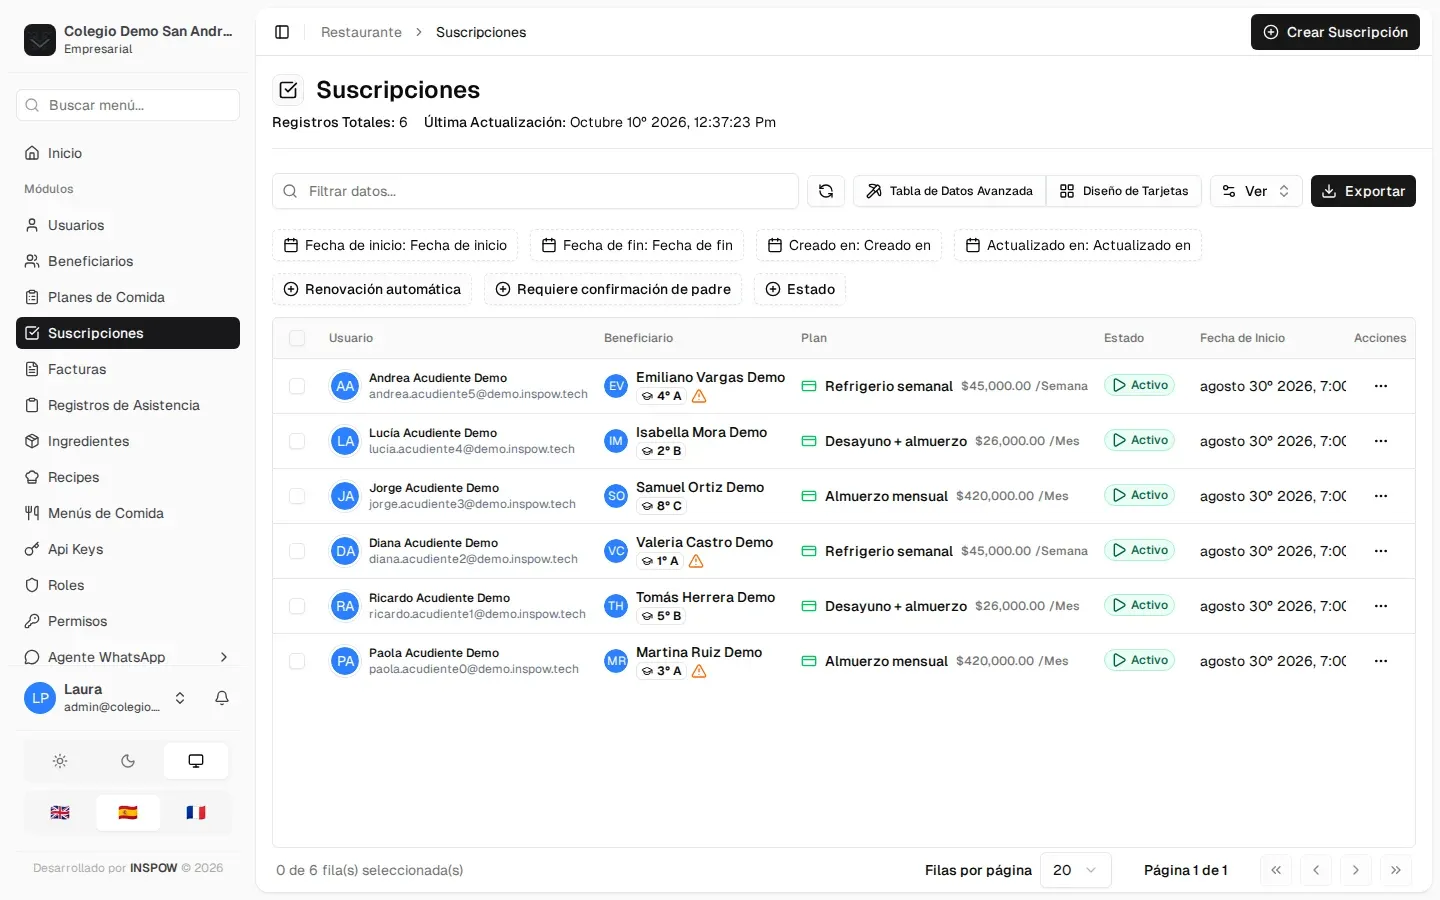Viewport: 1440px width, 900px height.
Task: Open rows per page dropdown
Action: 1076,870
